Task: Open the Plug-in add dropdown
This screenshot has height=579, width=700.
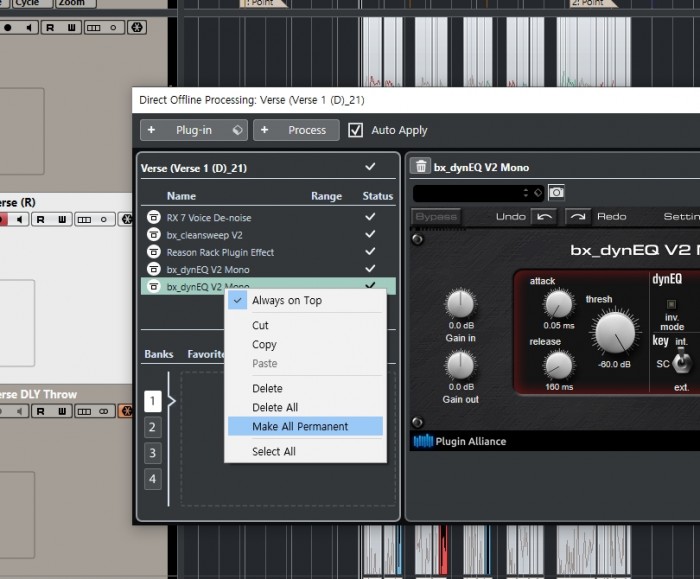Action: 194,130
